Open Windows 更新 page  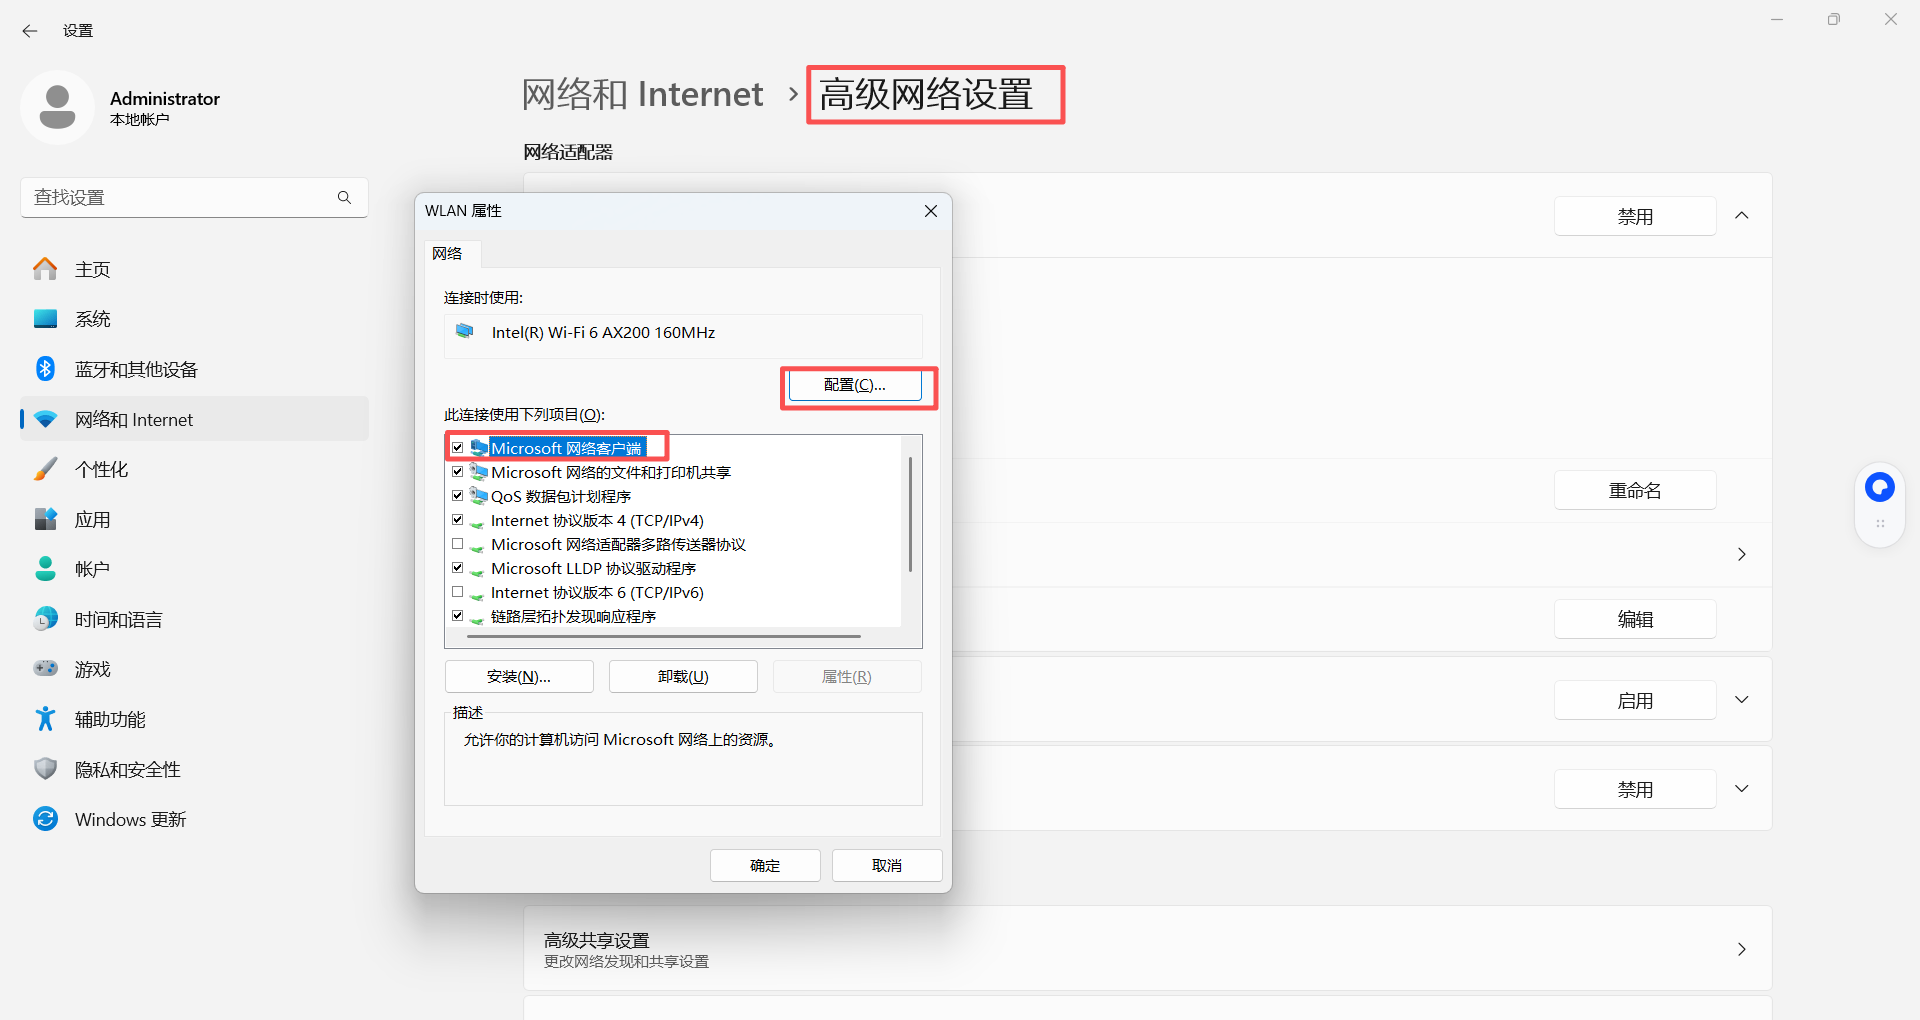[195, 819]
